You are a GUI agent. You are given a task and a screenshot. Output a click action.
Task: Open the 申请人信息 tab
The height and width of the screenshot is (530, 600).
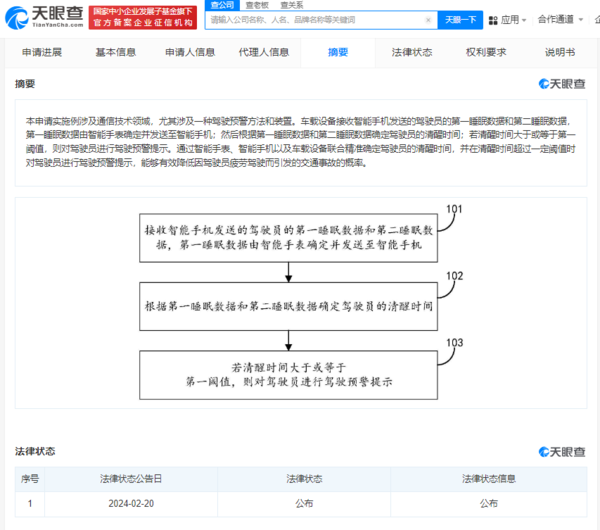(190, 52)
